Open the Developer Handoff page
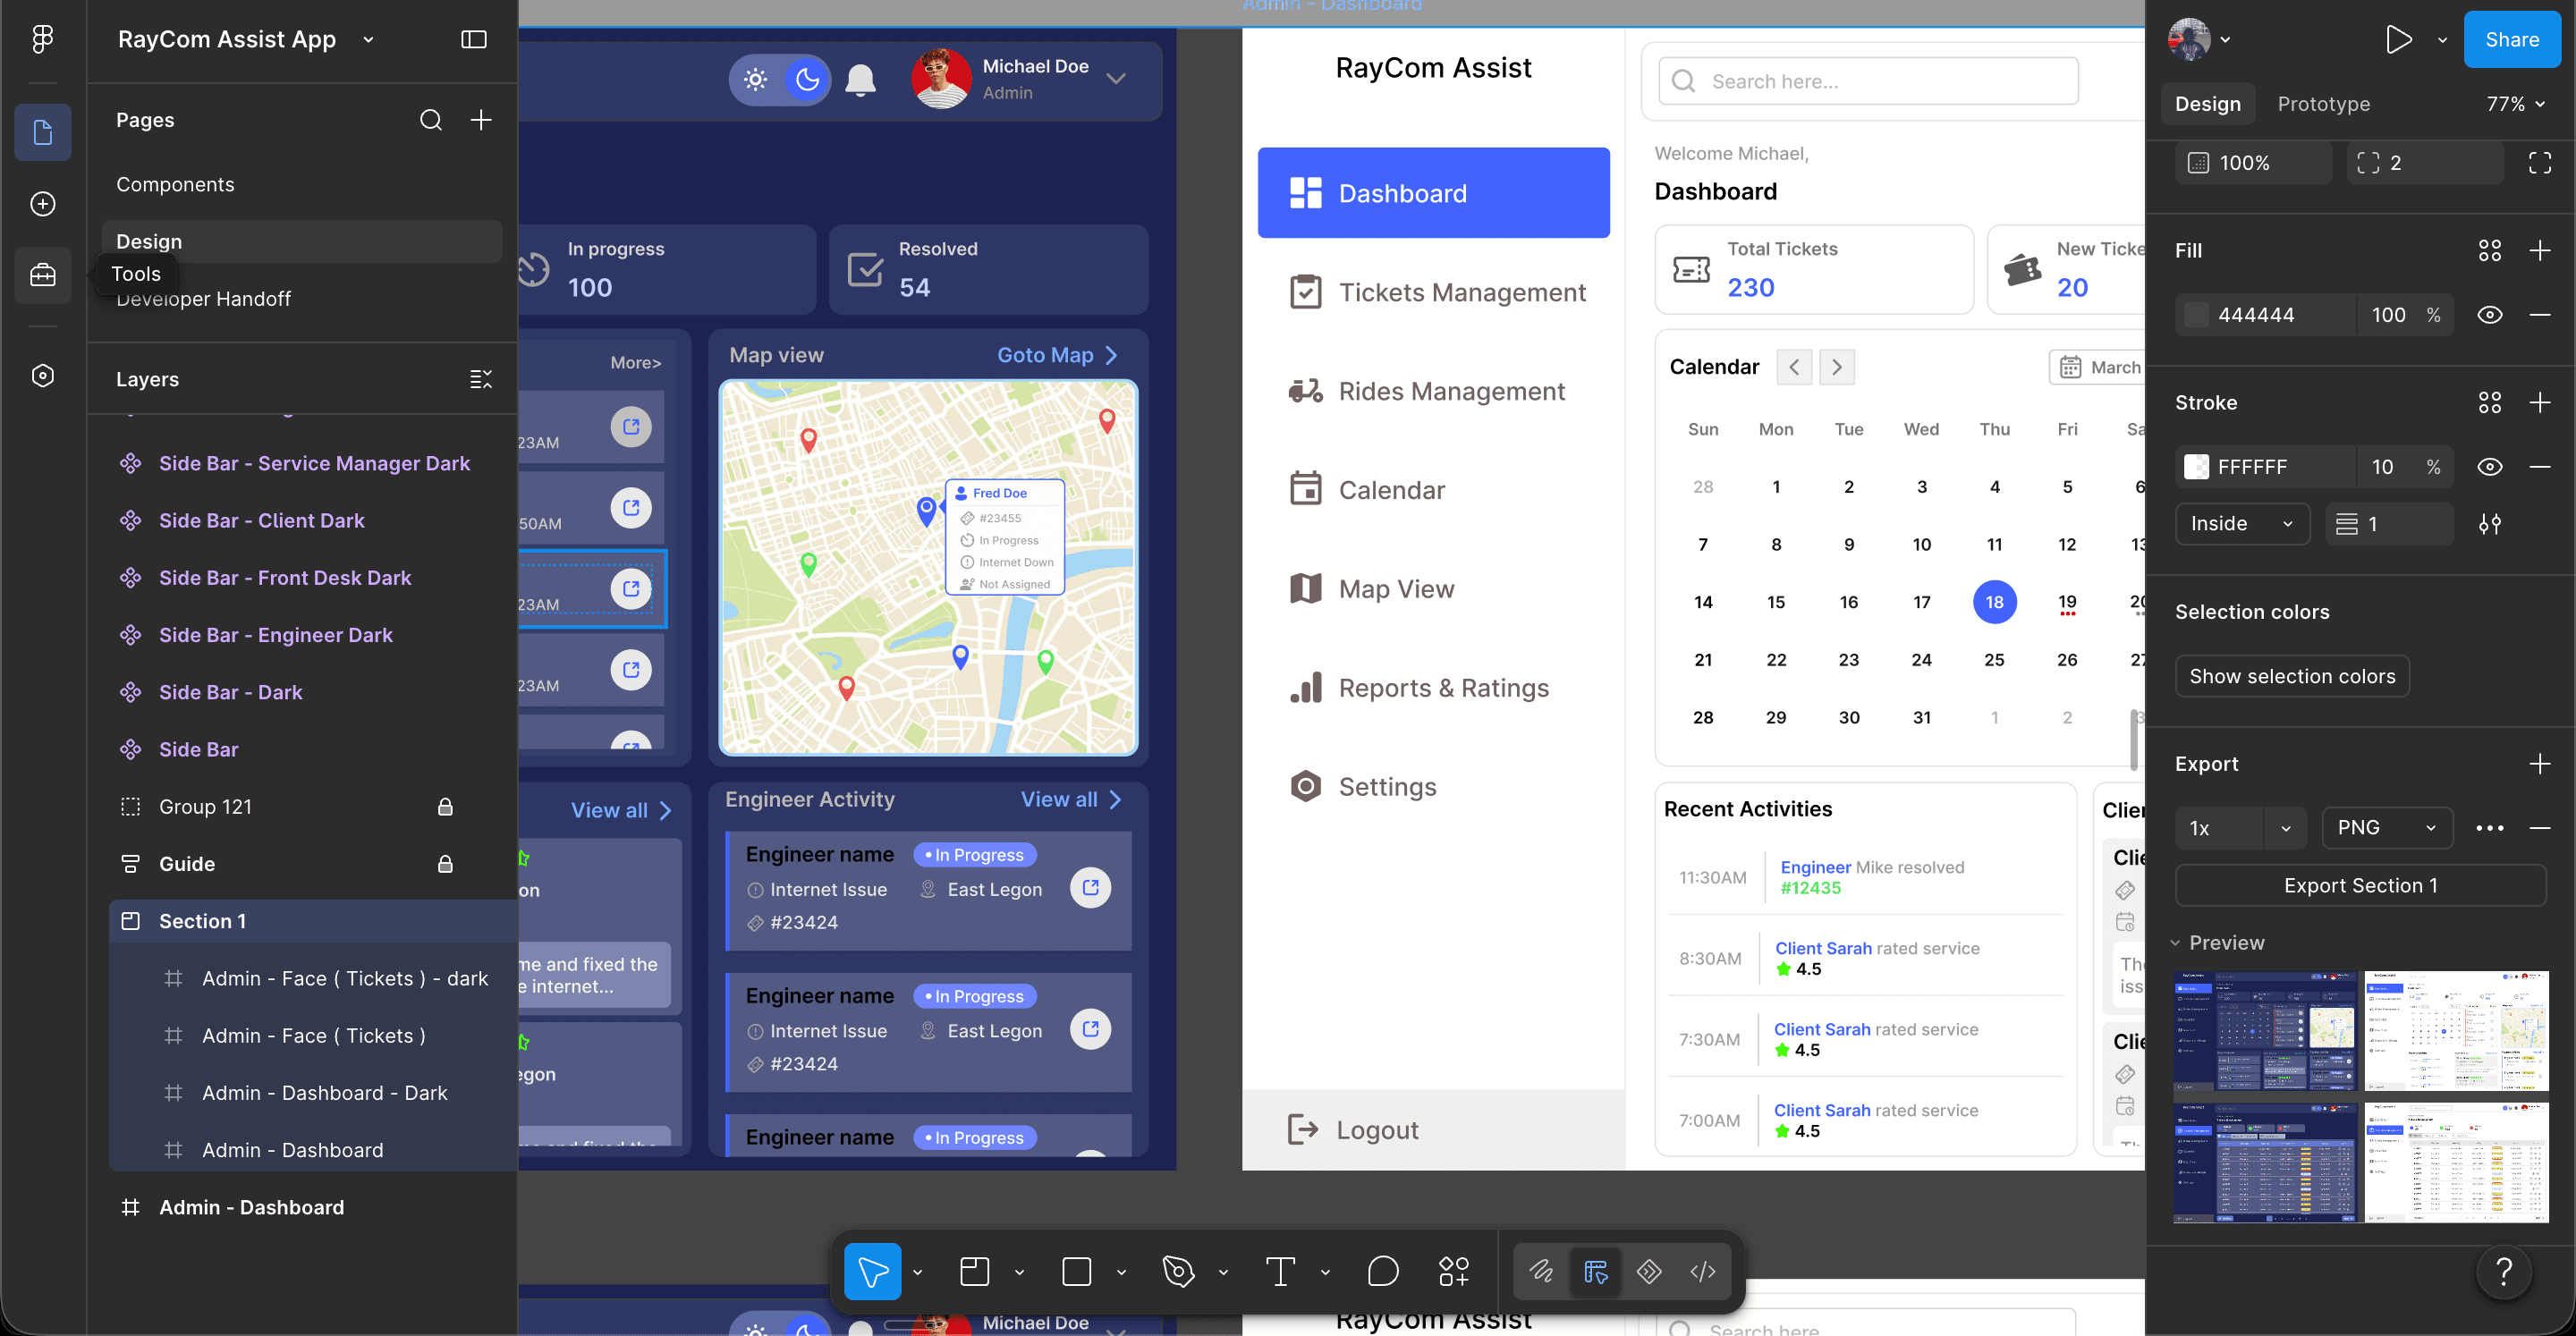The height and width of the screenshot is (1336, 2576). (x=203, y=299)
